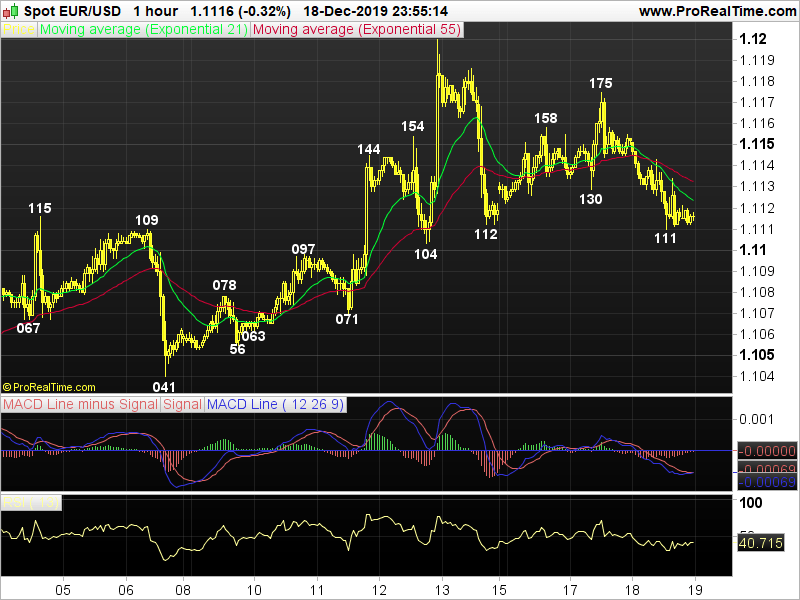Select the Moving average (Exponential 21) legend
Viewport: 800px width, 600px height.
[144, 30]
